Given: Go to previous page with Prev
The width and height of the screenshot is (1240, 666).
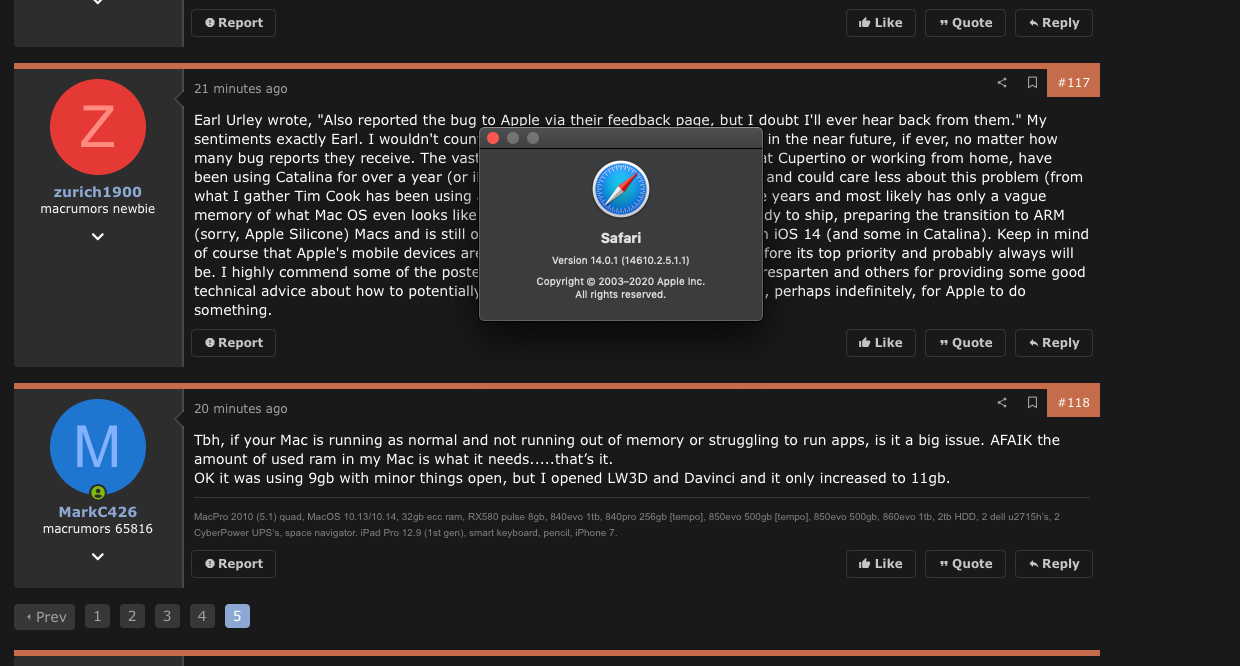Looking at the screenshot, I should click(45, 617).
